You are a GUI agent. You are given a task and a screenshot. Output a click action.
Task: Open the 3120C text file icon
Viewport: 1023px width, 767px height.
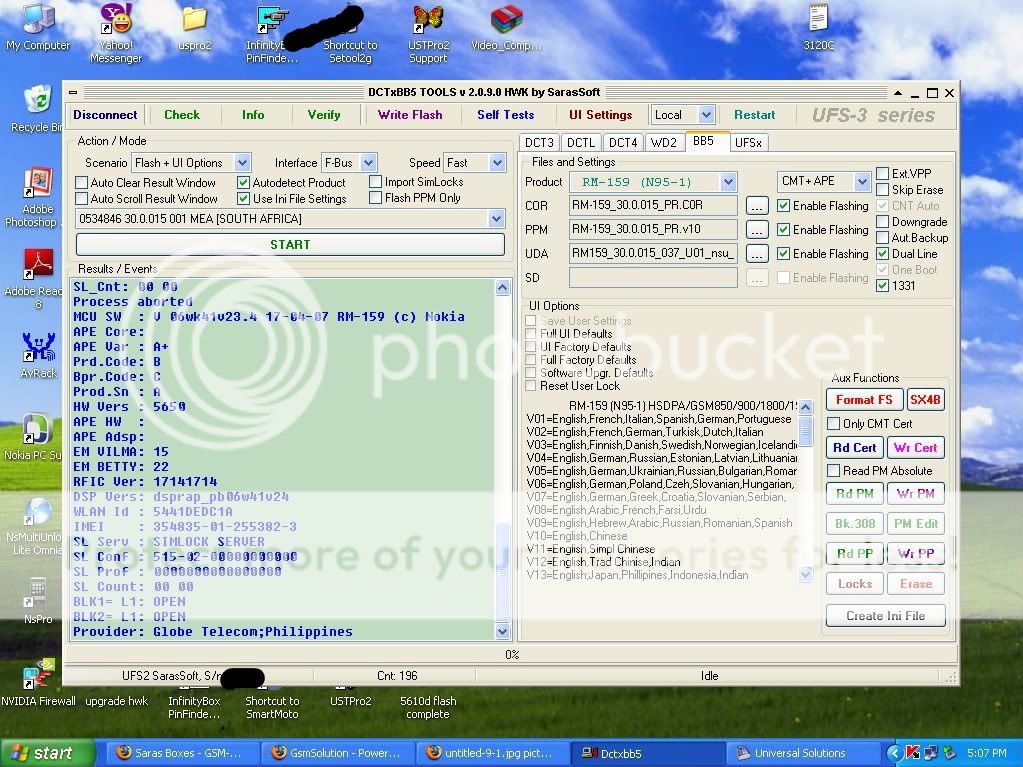[818, 27]
